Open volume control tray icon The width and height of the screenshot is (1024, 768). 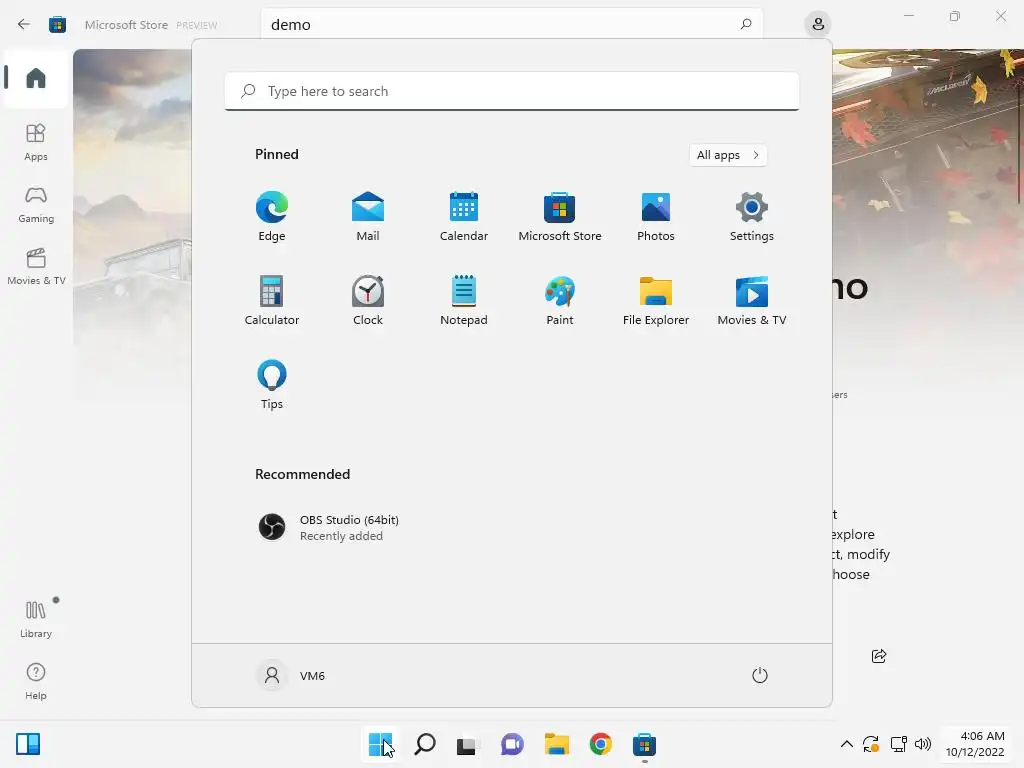(923, 744)
